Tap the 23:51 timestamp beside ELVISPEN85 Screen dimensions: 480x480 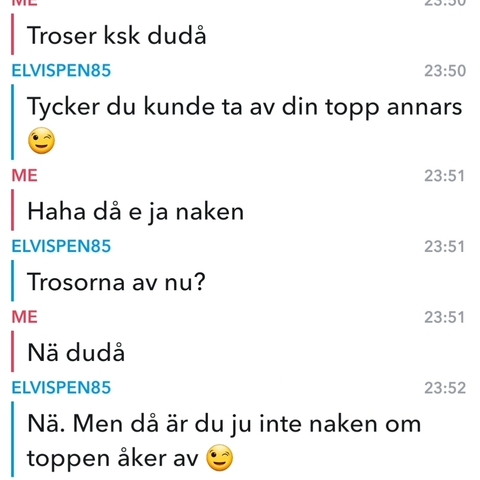tap(444, 247)
